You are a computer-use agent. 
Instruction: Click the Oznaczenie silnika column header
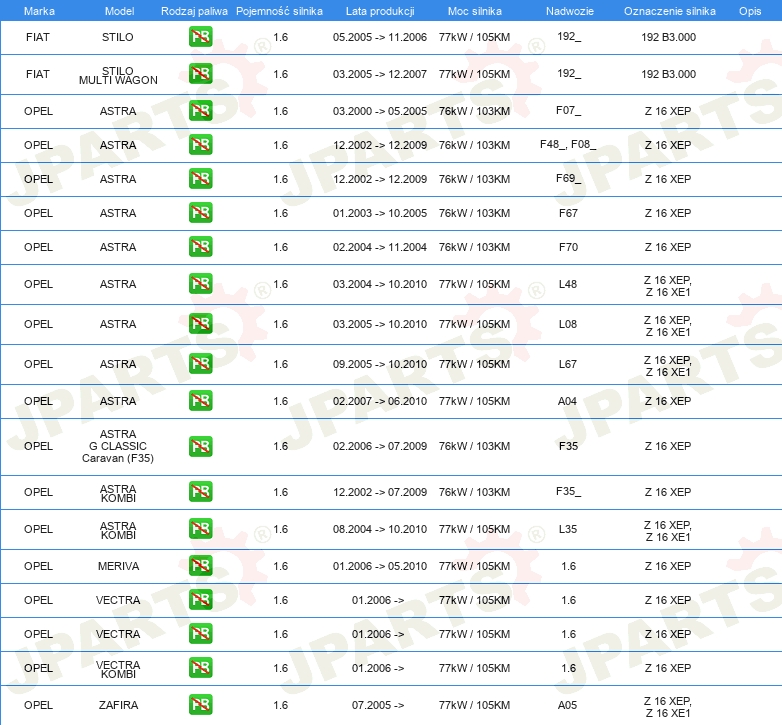pyautogui.click(x=669, y=10)
